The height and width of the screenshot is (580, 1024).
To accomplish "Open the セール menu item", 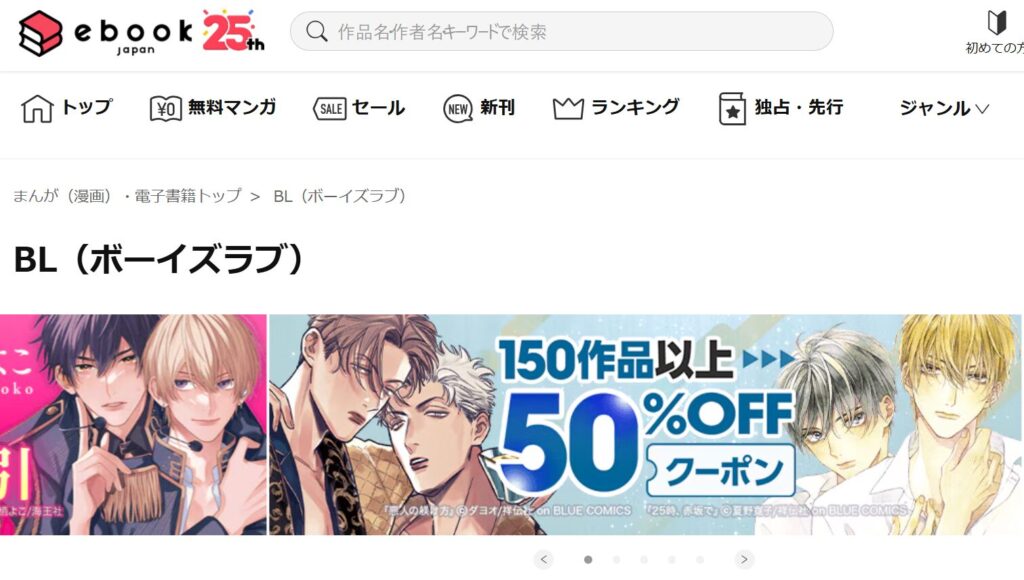I will (x=378, y=108).
